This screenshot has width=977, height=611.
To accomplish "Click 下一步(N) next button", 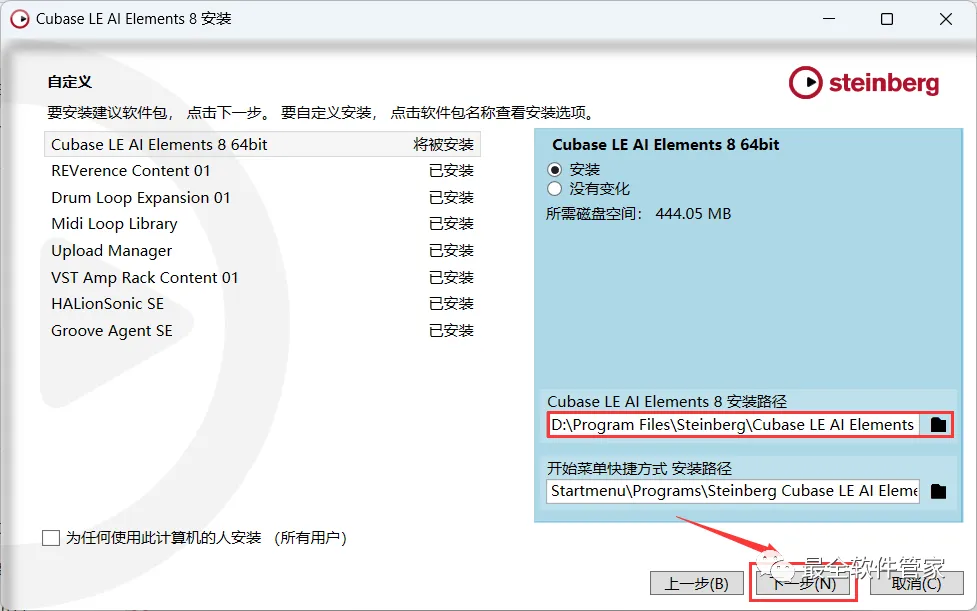I will (x=803, y=584).
